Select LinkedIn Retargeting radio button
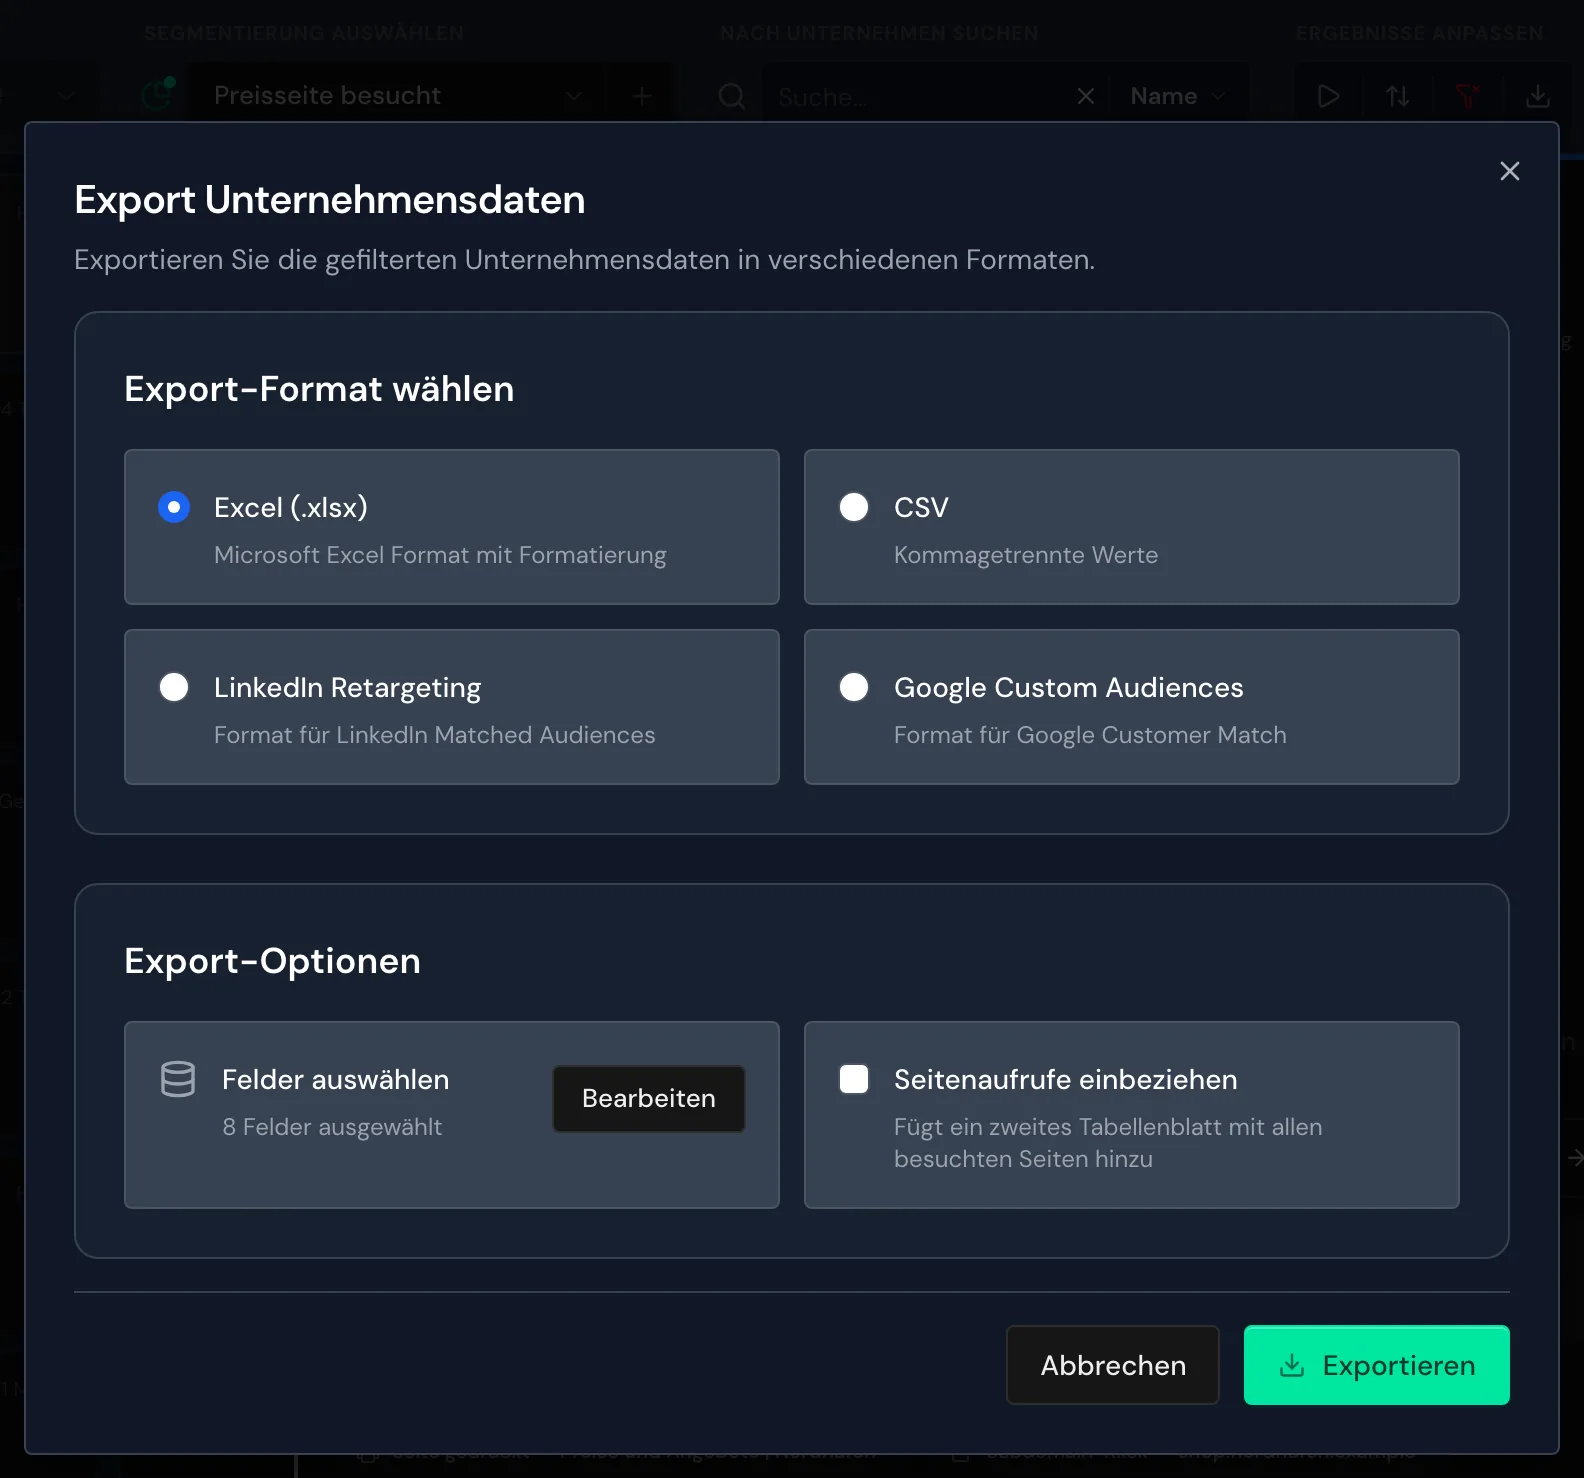 174,687
